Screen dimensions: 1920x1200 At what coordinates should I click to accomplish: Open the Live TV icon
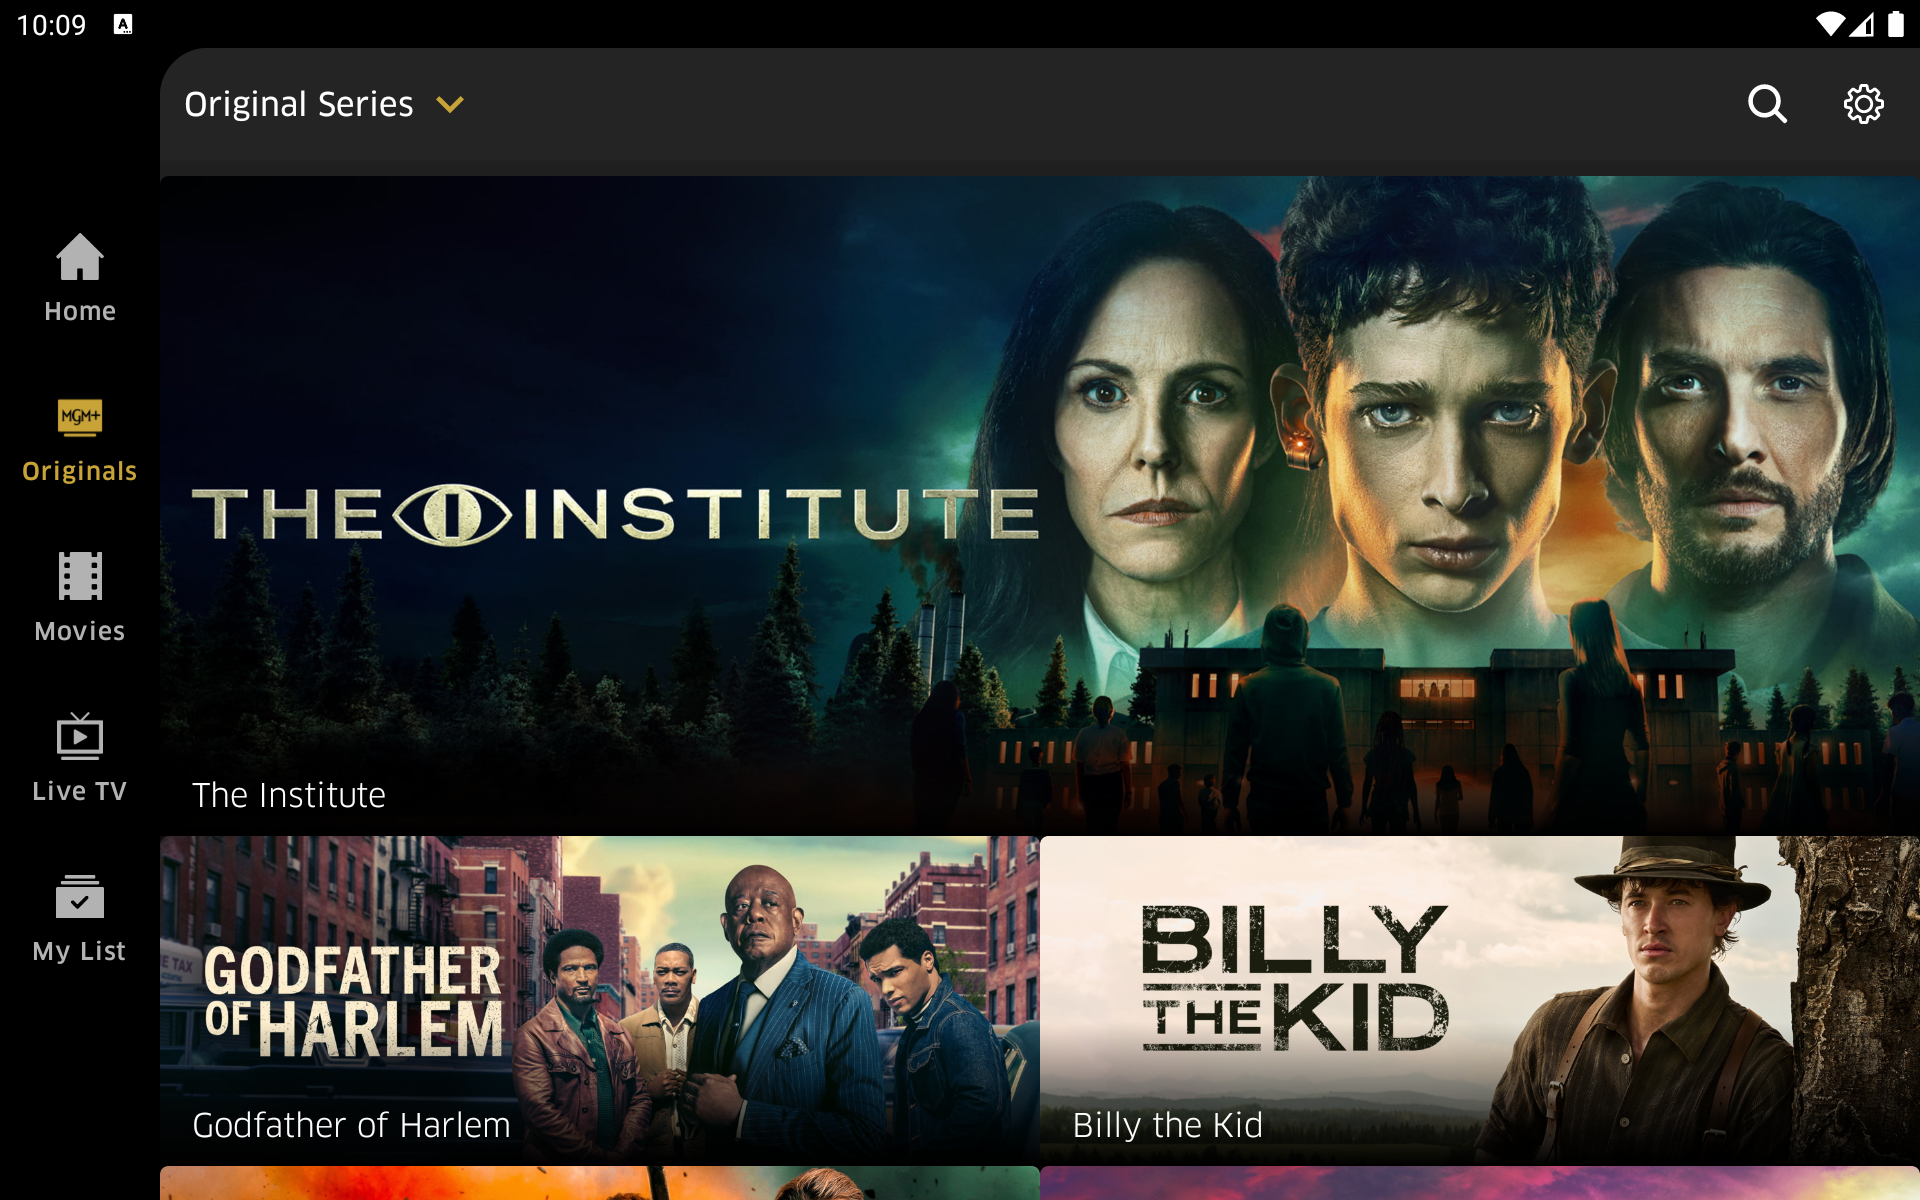80,737
